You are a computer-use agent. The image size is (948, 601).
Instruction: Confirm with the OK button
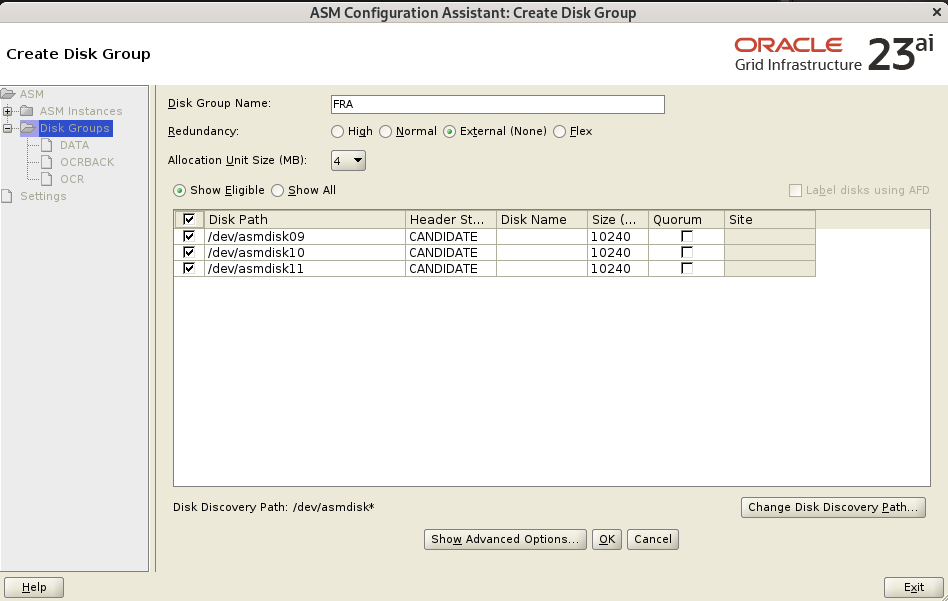[606, 539]
